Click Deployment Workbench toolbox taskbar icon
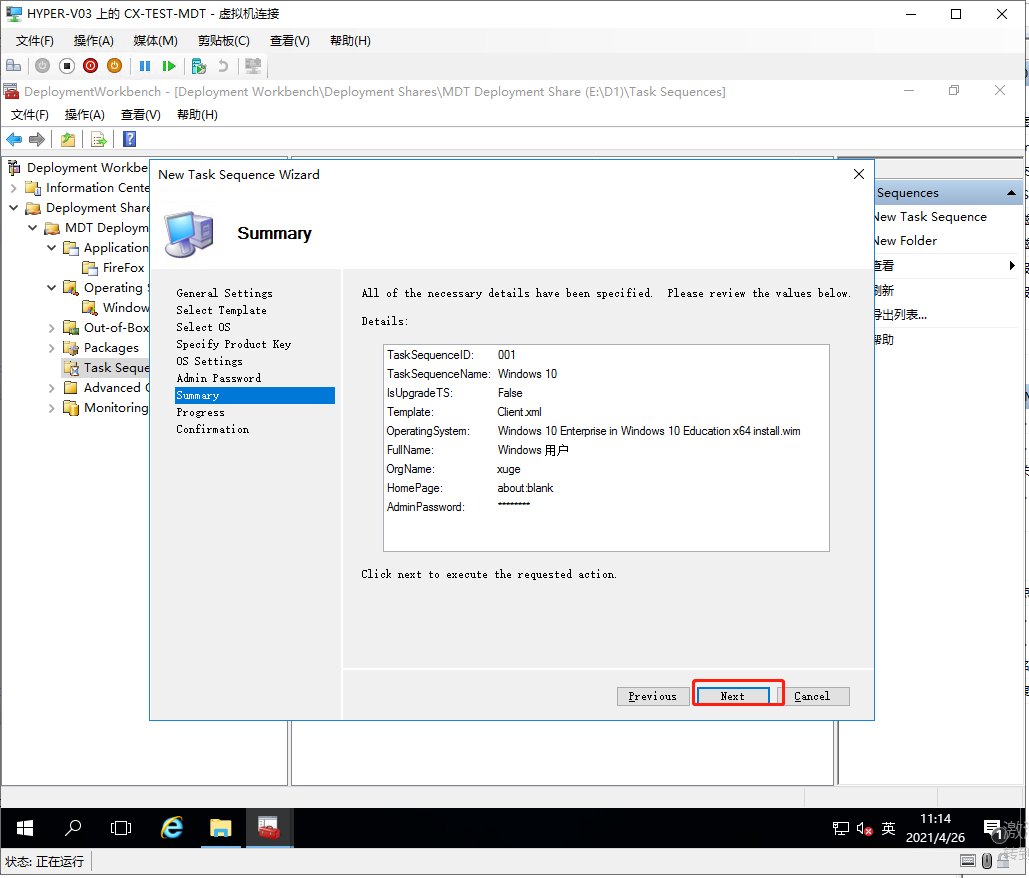The image size is (1029, 878). (269, 828)
